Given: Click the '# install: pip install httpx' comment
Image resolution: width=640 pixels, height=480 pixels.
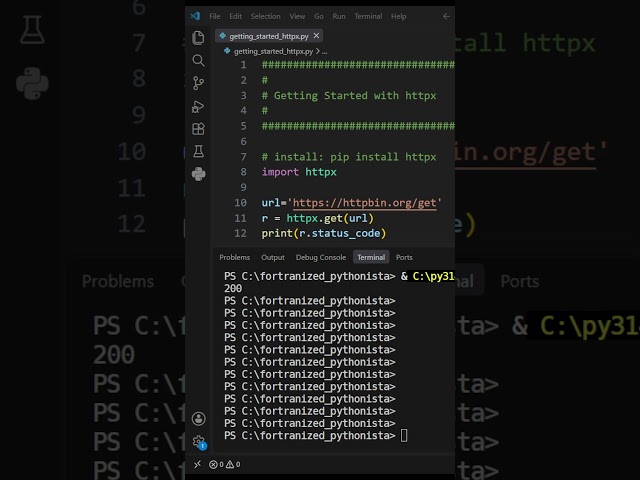Looking at the screenshot, I should (x=349, y=157).
